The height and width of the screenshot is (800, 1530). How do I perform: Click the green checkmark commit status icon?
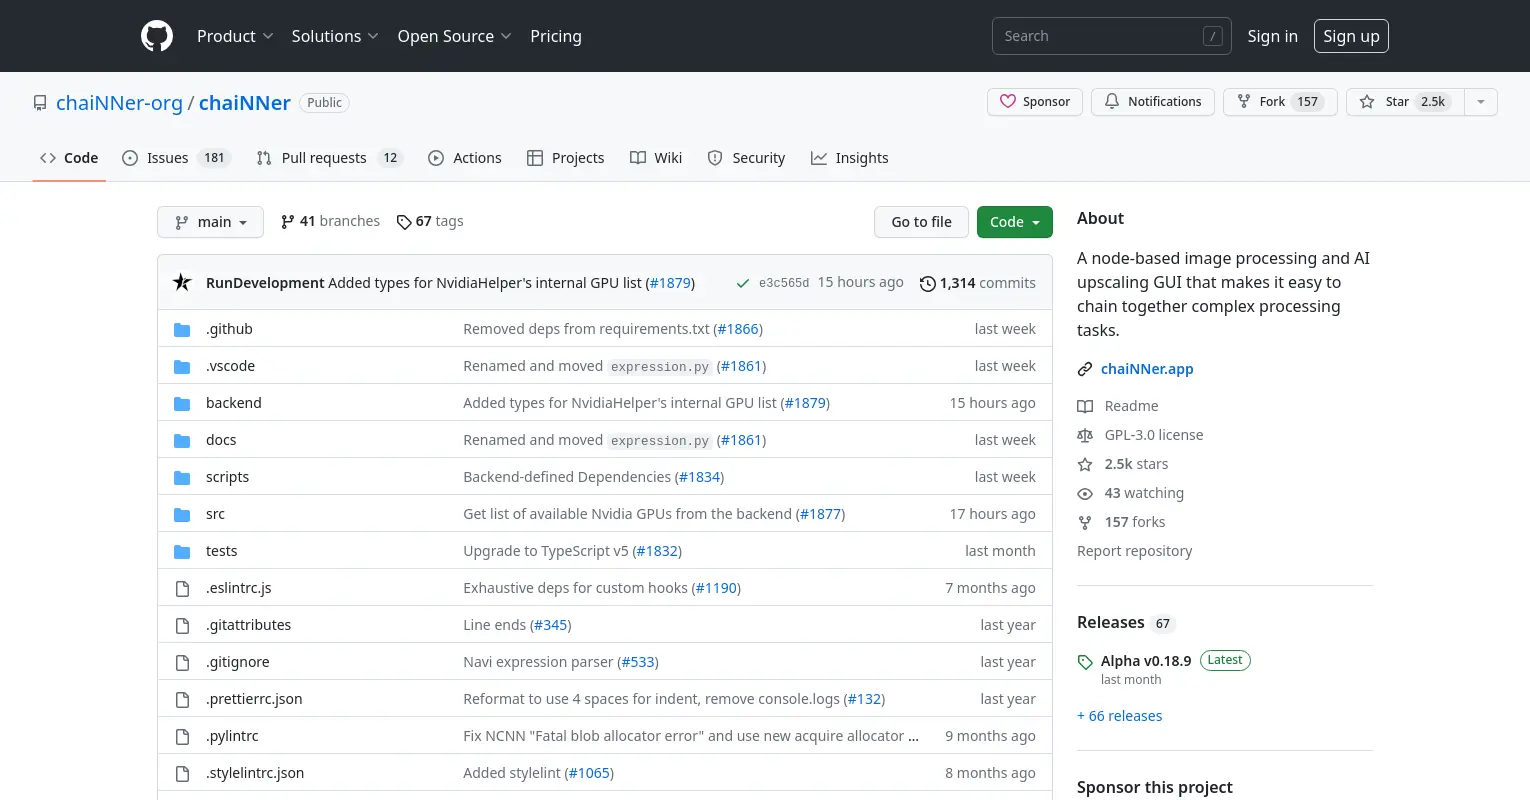(x=743, y=284)
